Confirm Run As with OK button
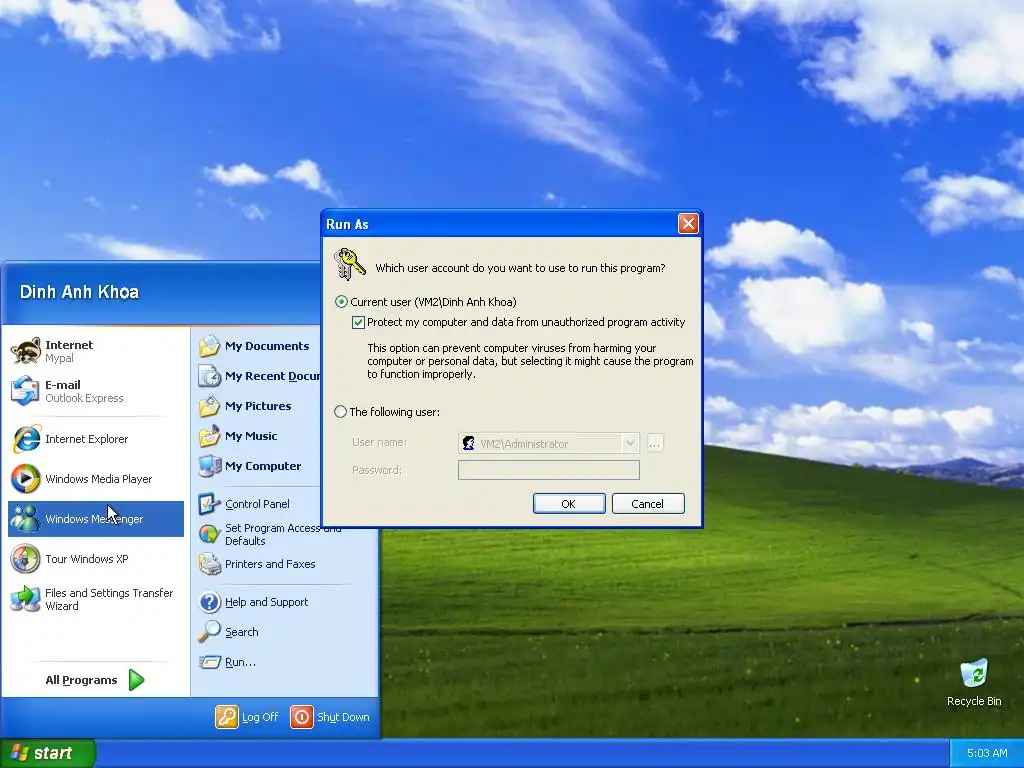 [569, 504]
